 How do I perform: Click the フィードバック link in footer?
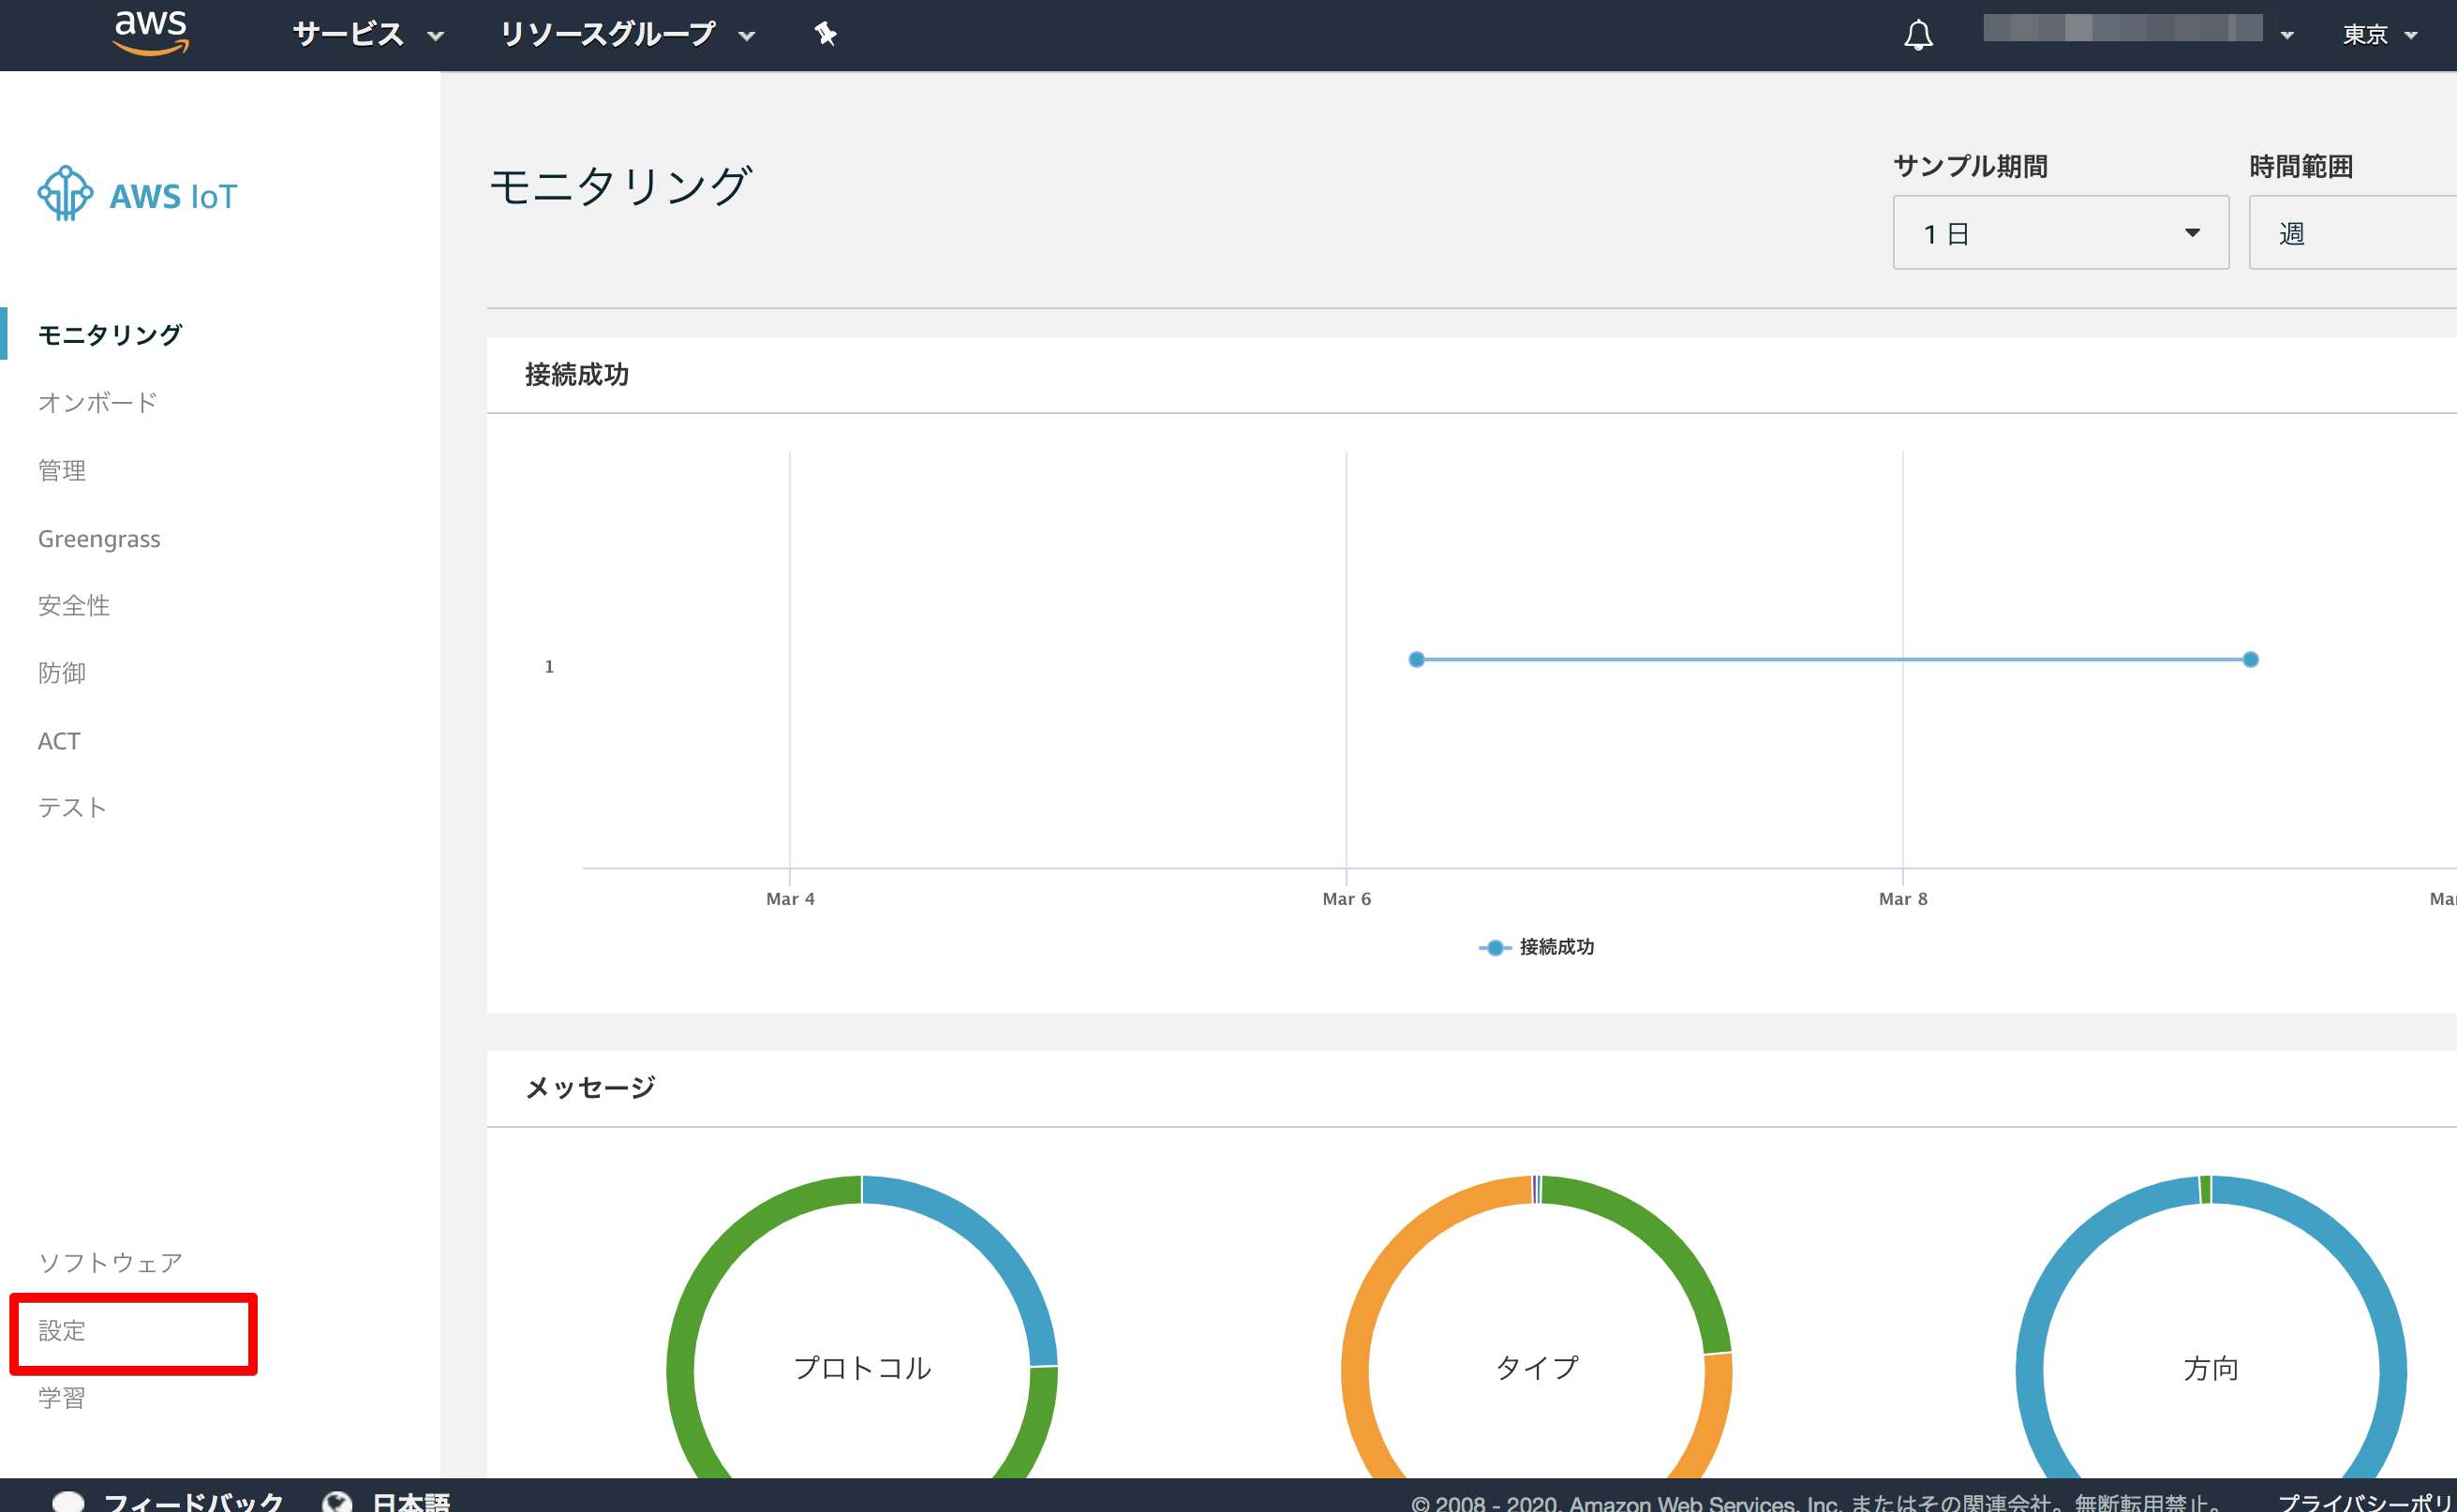[x=194, y=1501]
